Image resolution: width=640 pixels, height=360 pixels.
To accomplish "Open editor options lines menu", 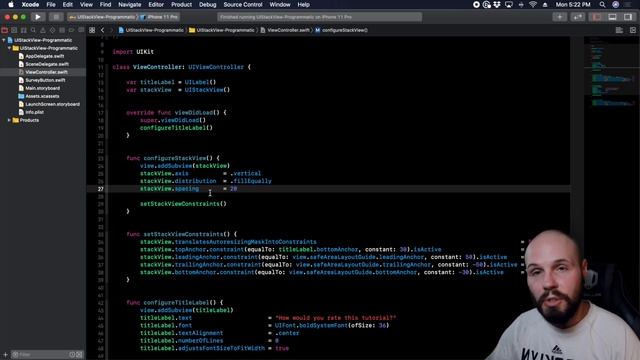I will pyautogui.click(x=619, y=30).
